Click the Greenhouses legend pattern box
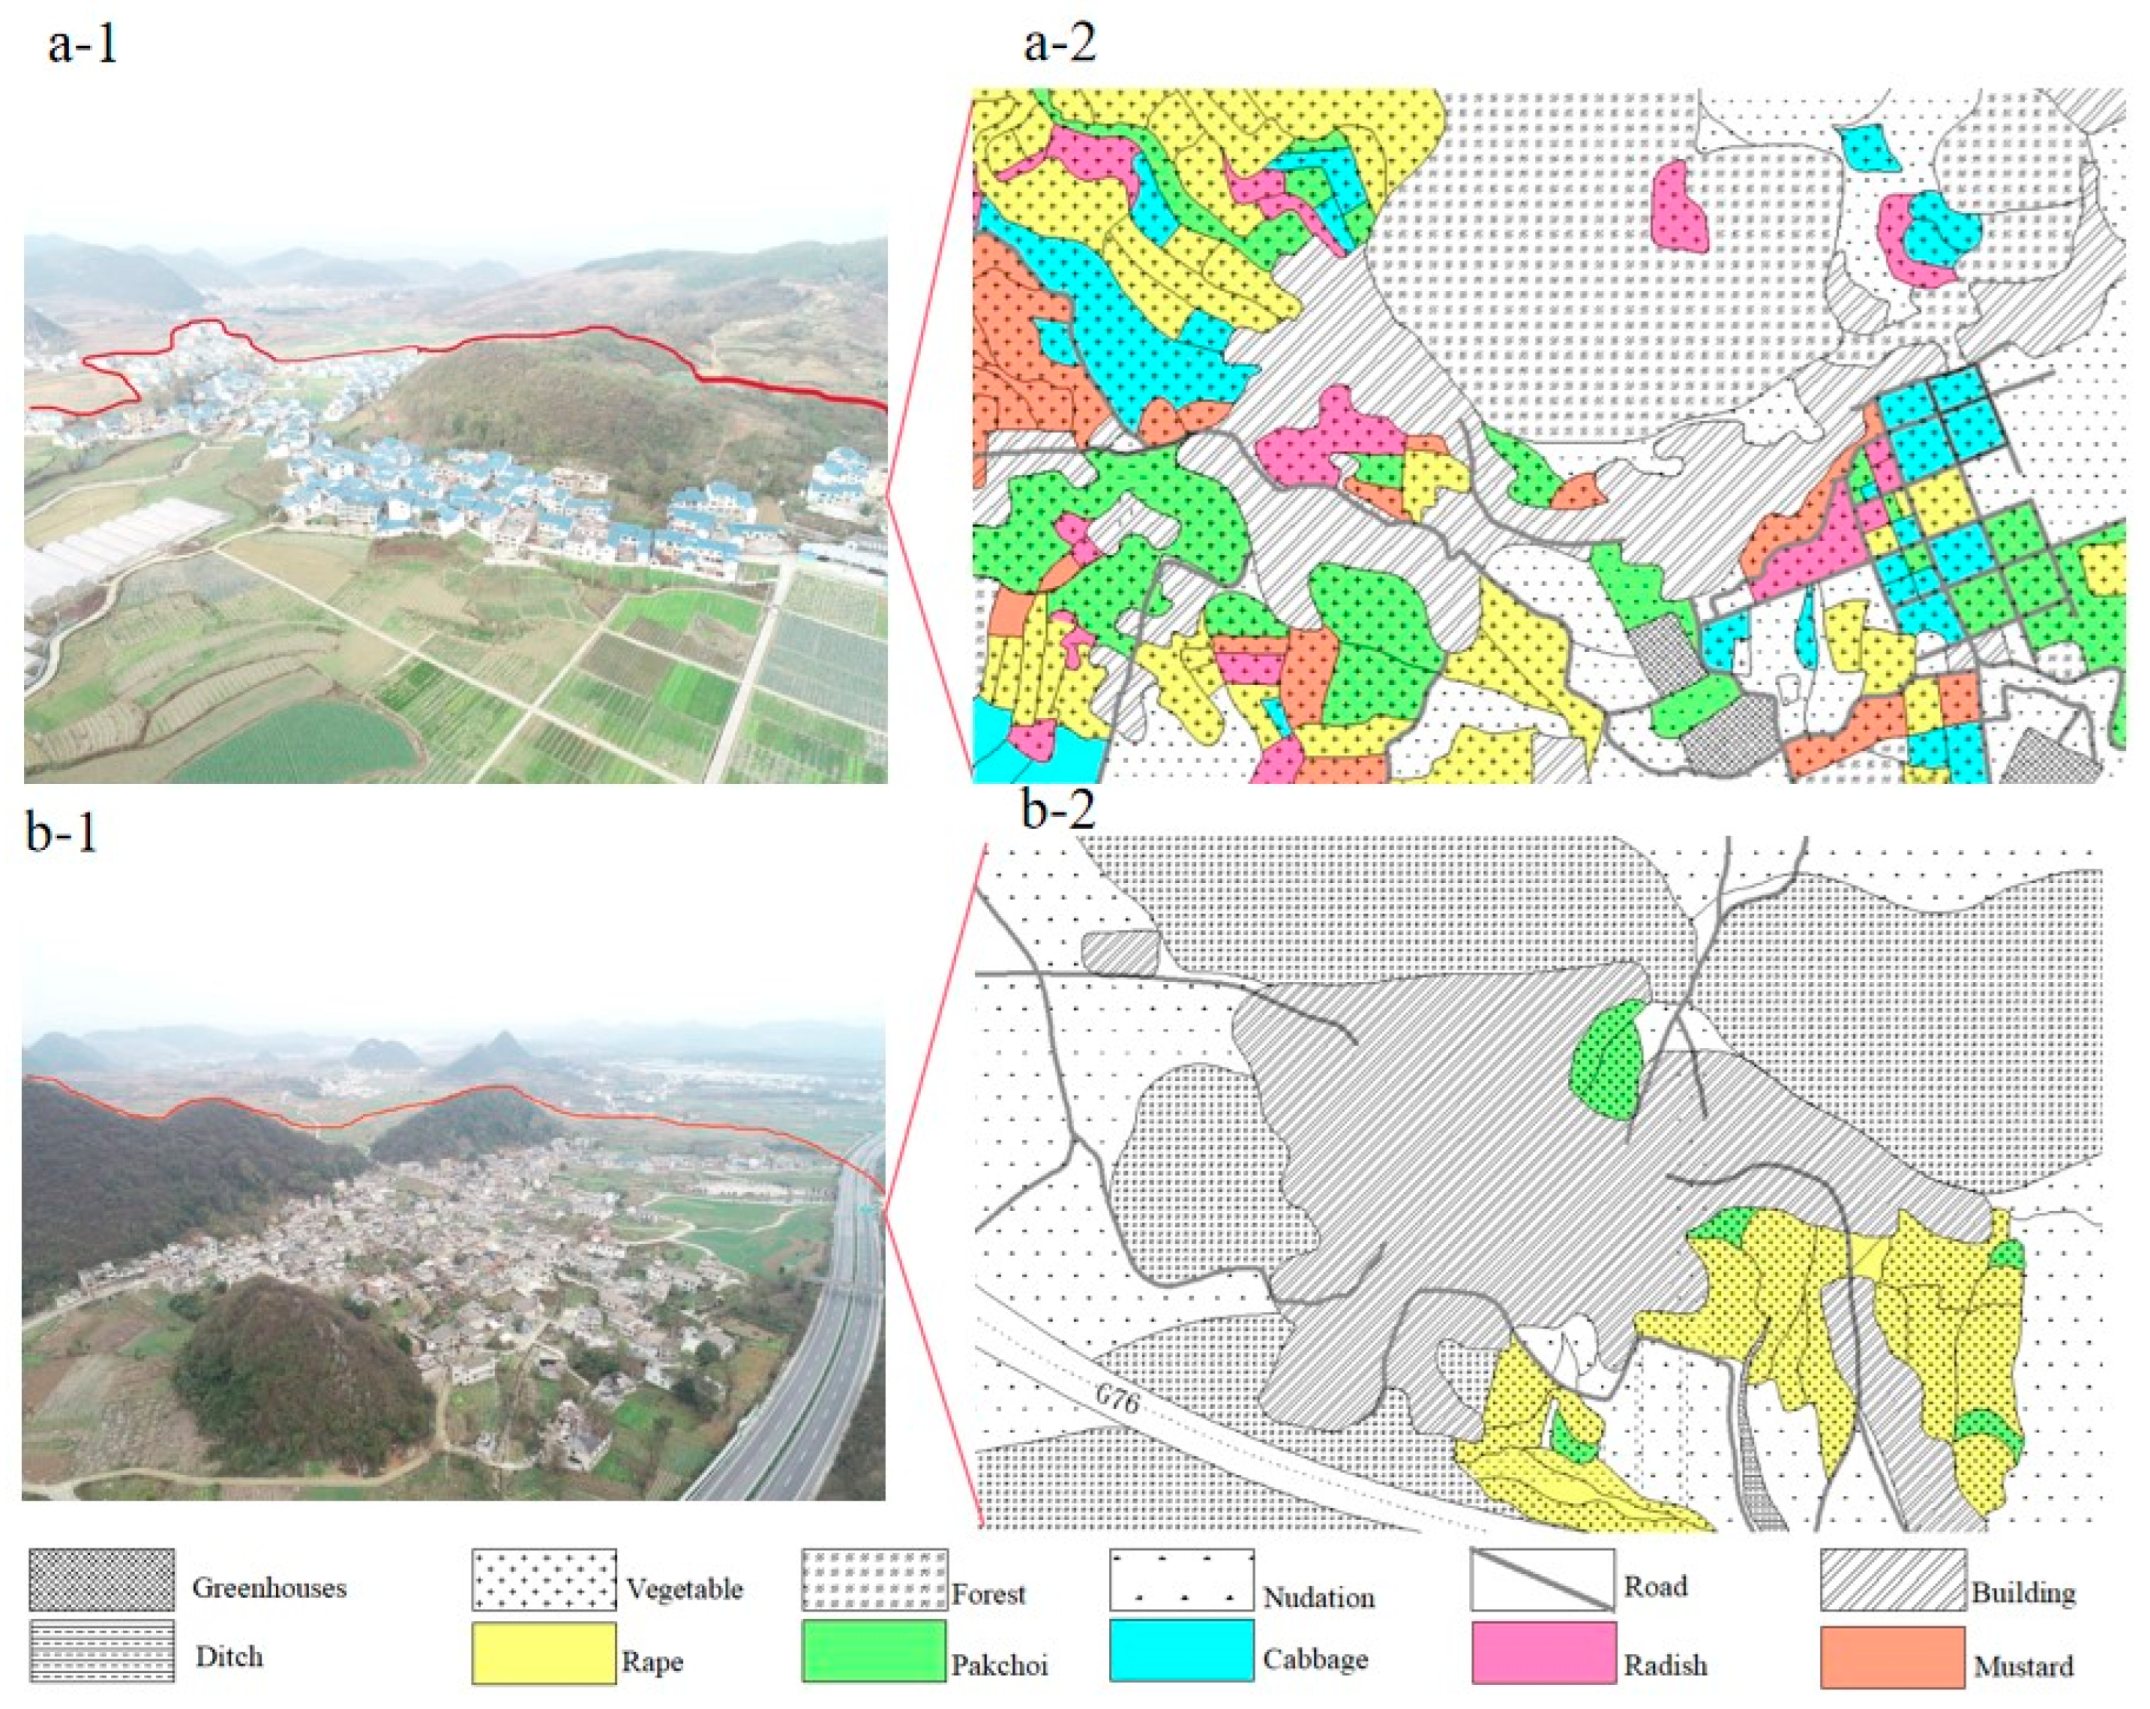The image size is (2150, 1709). tap(101, 1579)
